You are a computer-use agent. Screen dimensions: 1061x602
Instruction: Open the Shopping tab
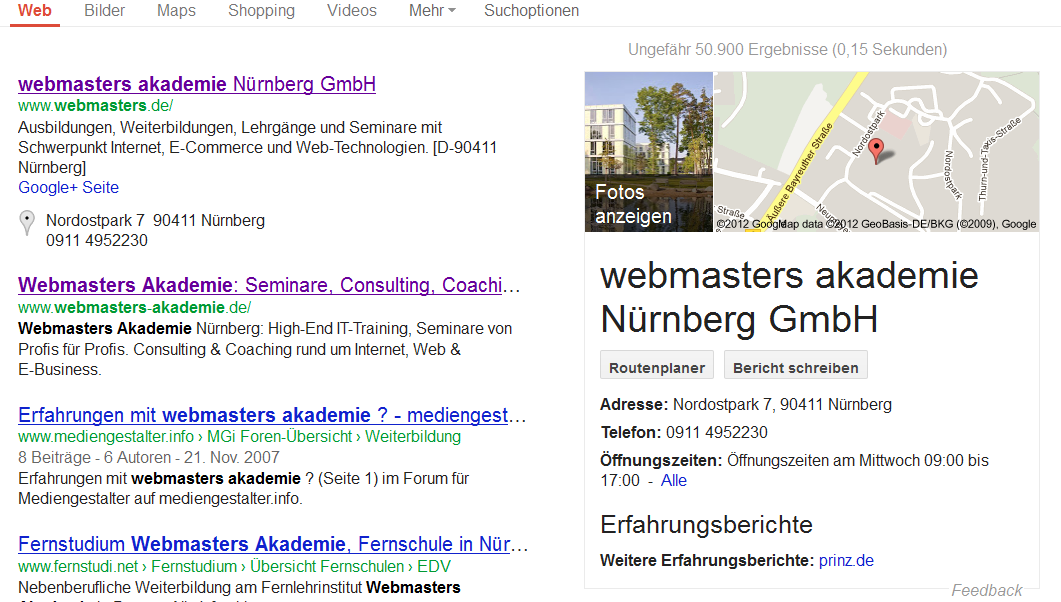tap(261, 11)
